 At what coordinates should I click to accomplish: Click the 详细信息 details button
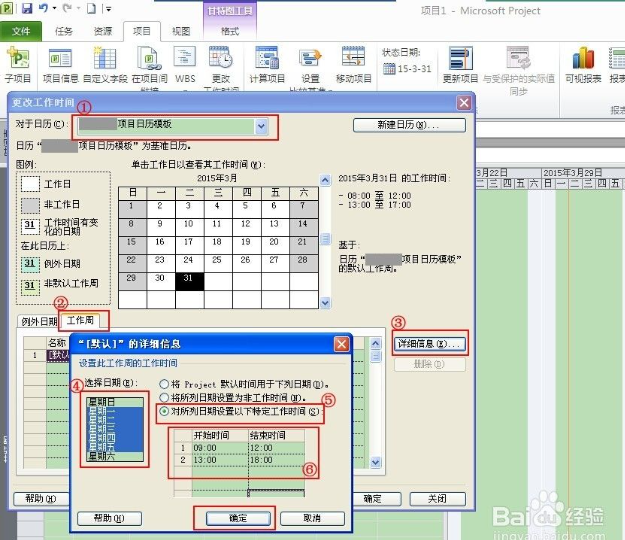tap(427, 344)
